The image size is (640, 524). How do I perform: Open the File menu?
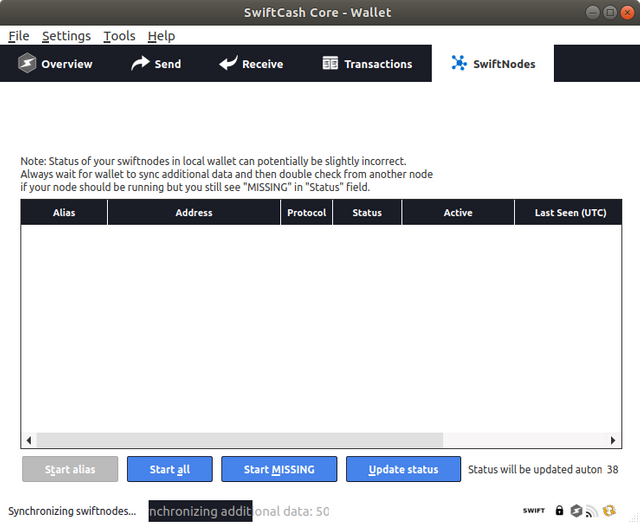pos(19,36)
